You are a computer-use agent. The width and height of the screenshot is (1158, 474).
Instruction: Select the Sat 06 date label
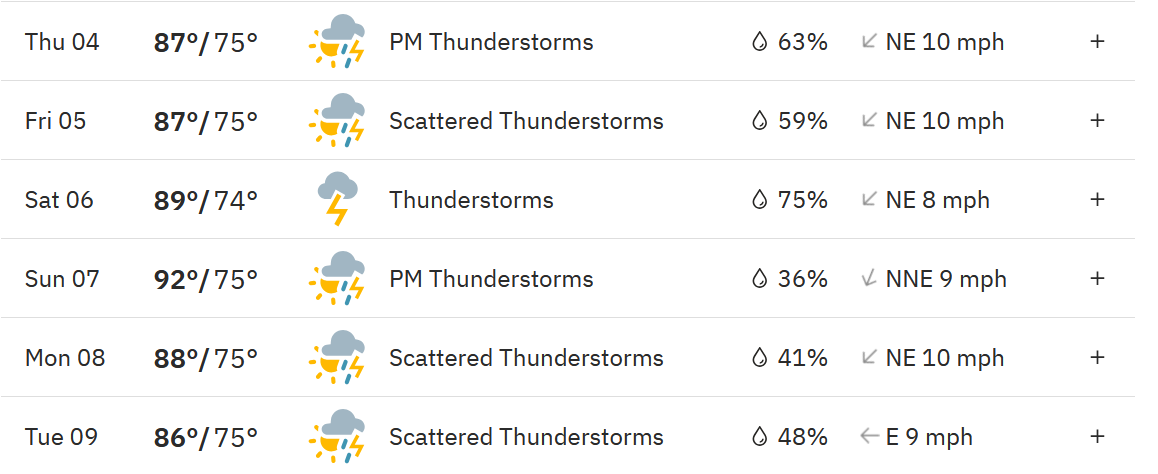click(59, 200)
